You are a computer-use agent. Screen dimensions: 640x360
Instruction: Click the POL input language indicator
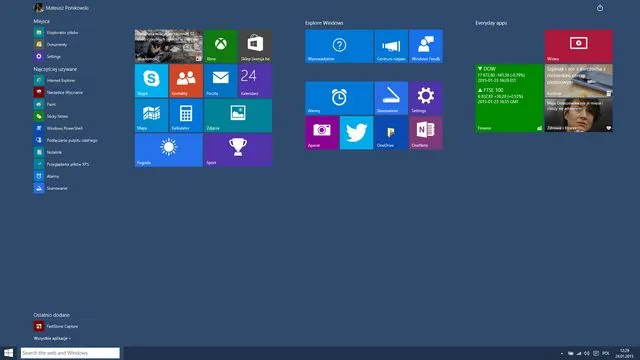(606, 353)
